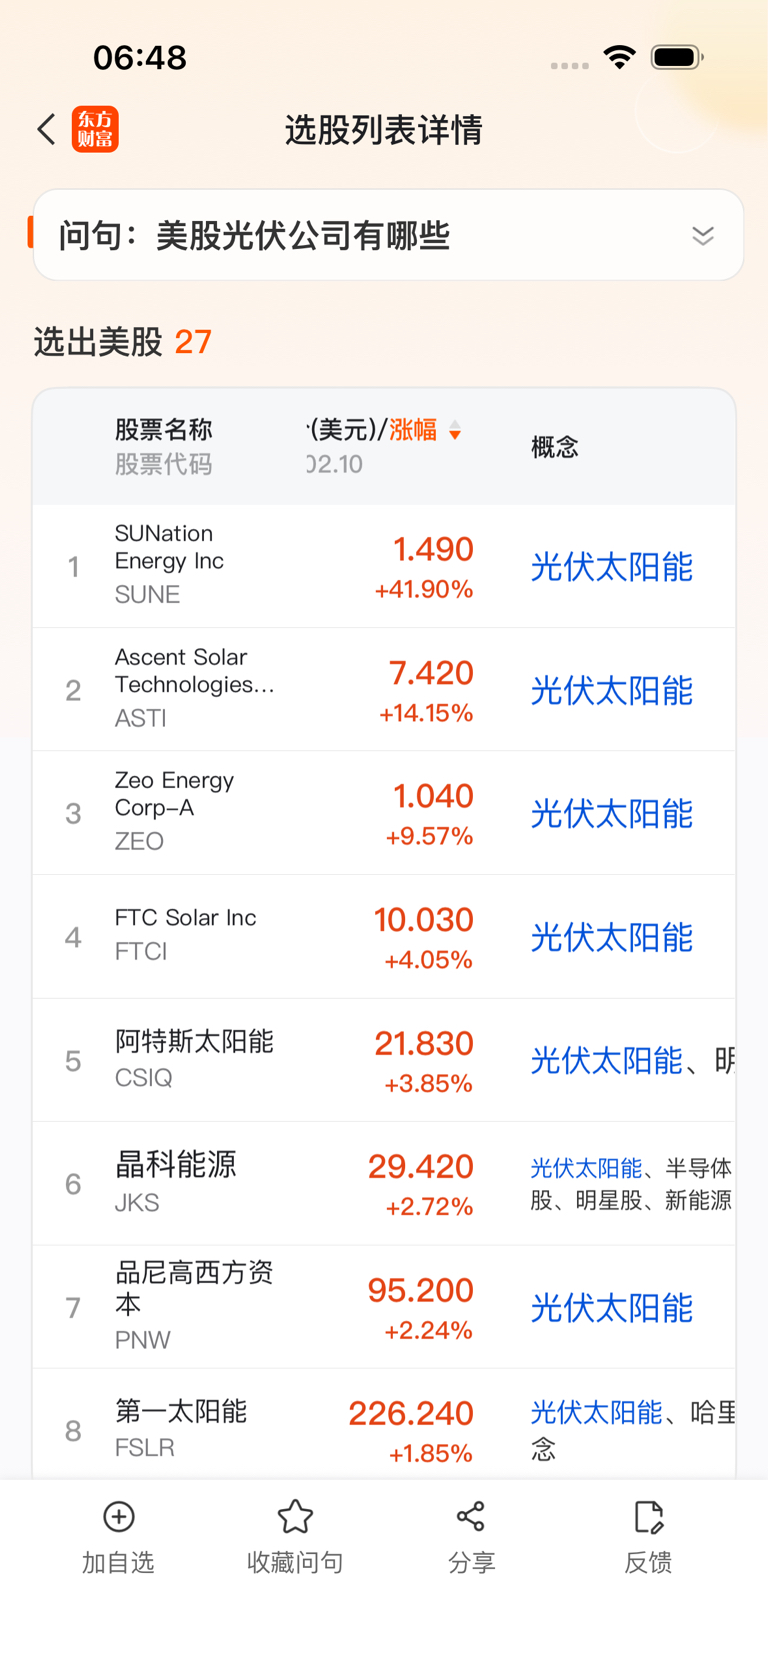Image resolution: width=769 pixels, height=1665 pixels.
Task: Tap the battery status icon
Action: tap(677, 57)
